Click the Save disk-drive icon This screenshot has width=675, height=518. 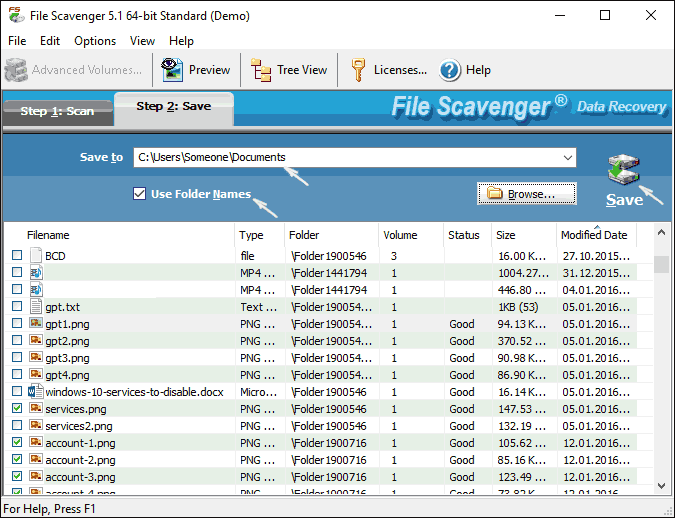coord(624,170)
